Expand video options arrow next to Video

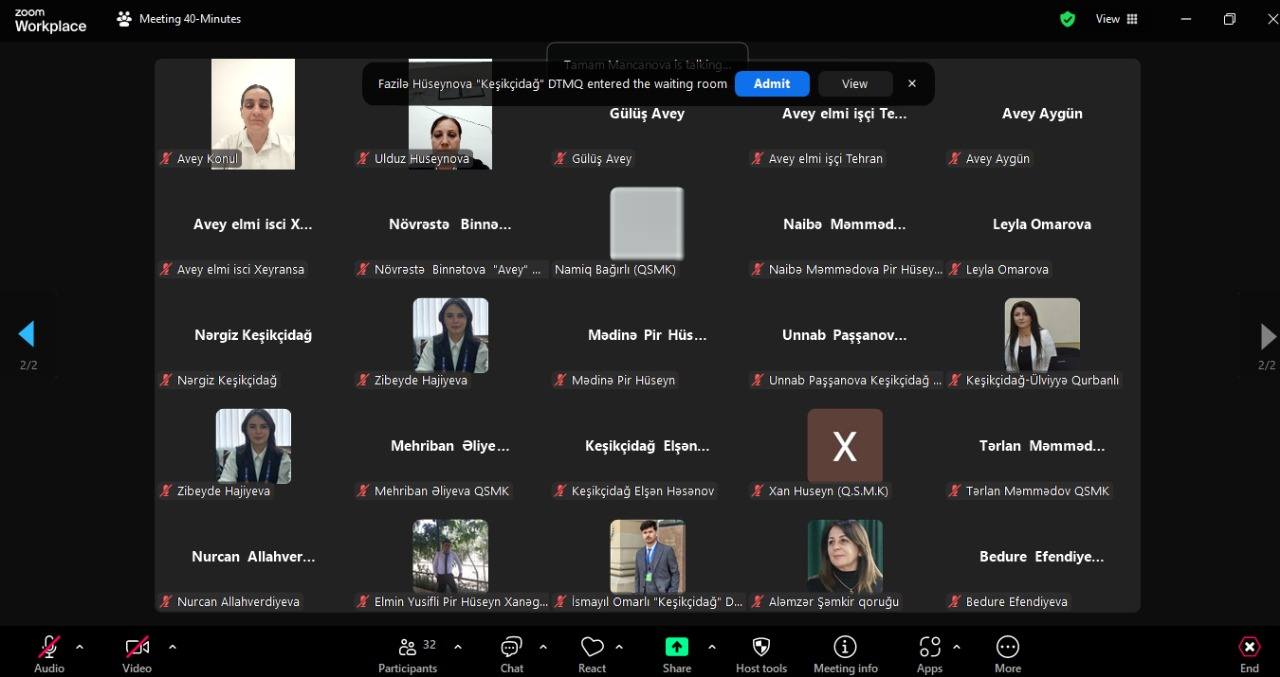172,646
